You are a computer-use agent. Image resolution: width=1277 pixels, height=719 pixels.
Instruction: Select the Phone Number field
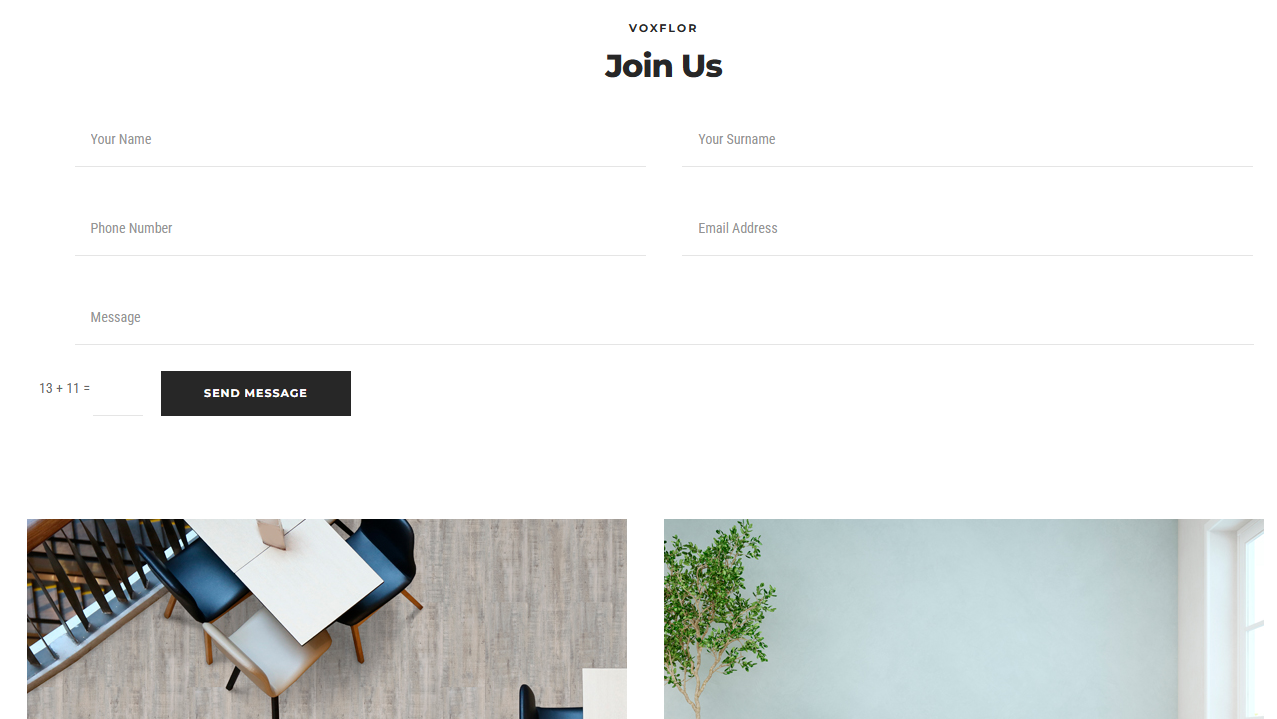[x=360, y=229]
